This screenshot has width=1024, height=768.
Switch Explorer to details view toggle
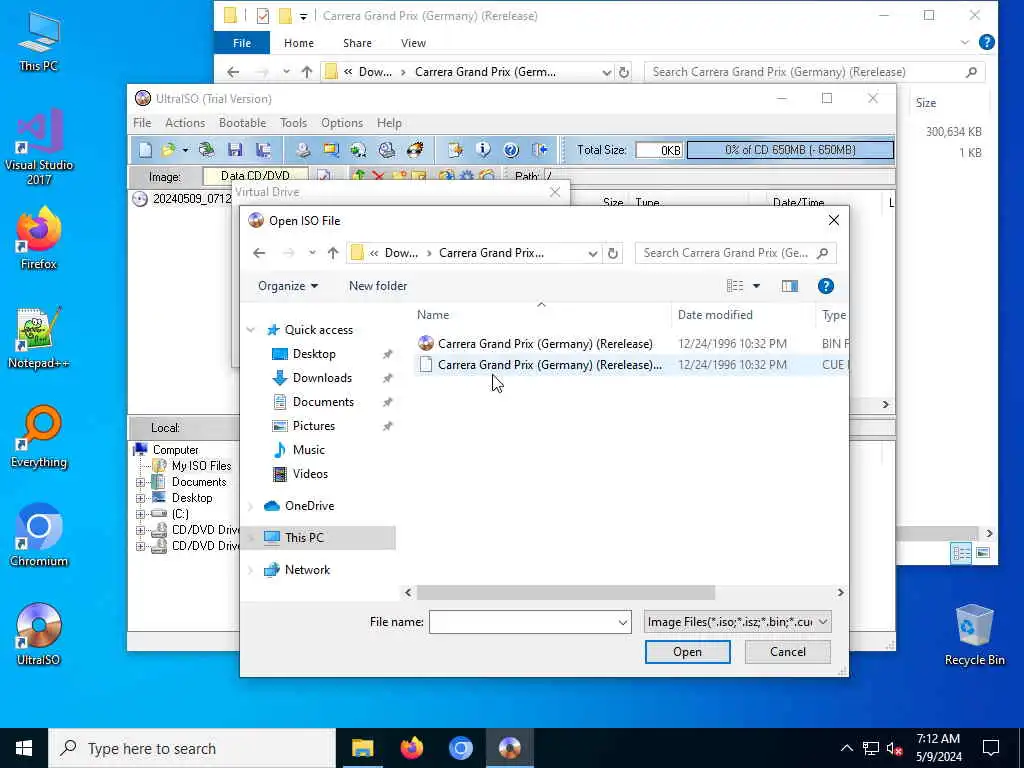(x=961, y=553)
